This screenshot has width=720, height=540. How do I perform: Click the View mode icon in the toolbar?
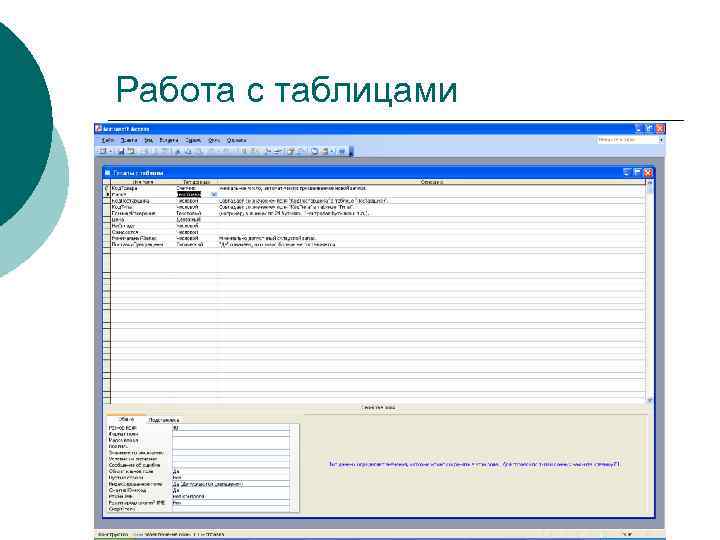(103, 151)
